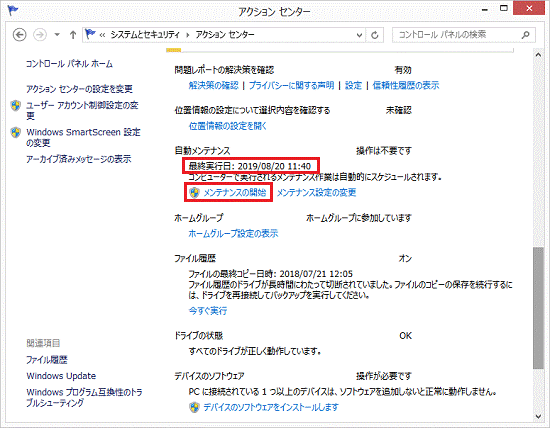
Task: Click the breadcrumb overflow chevron «
Action: [x=102, y=35]
